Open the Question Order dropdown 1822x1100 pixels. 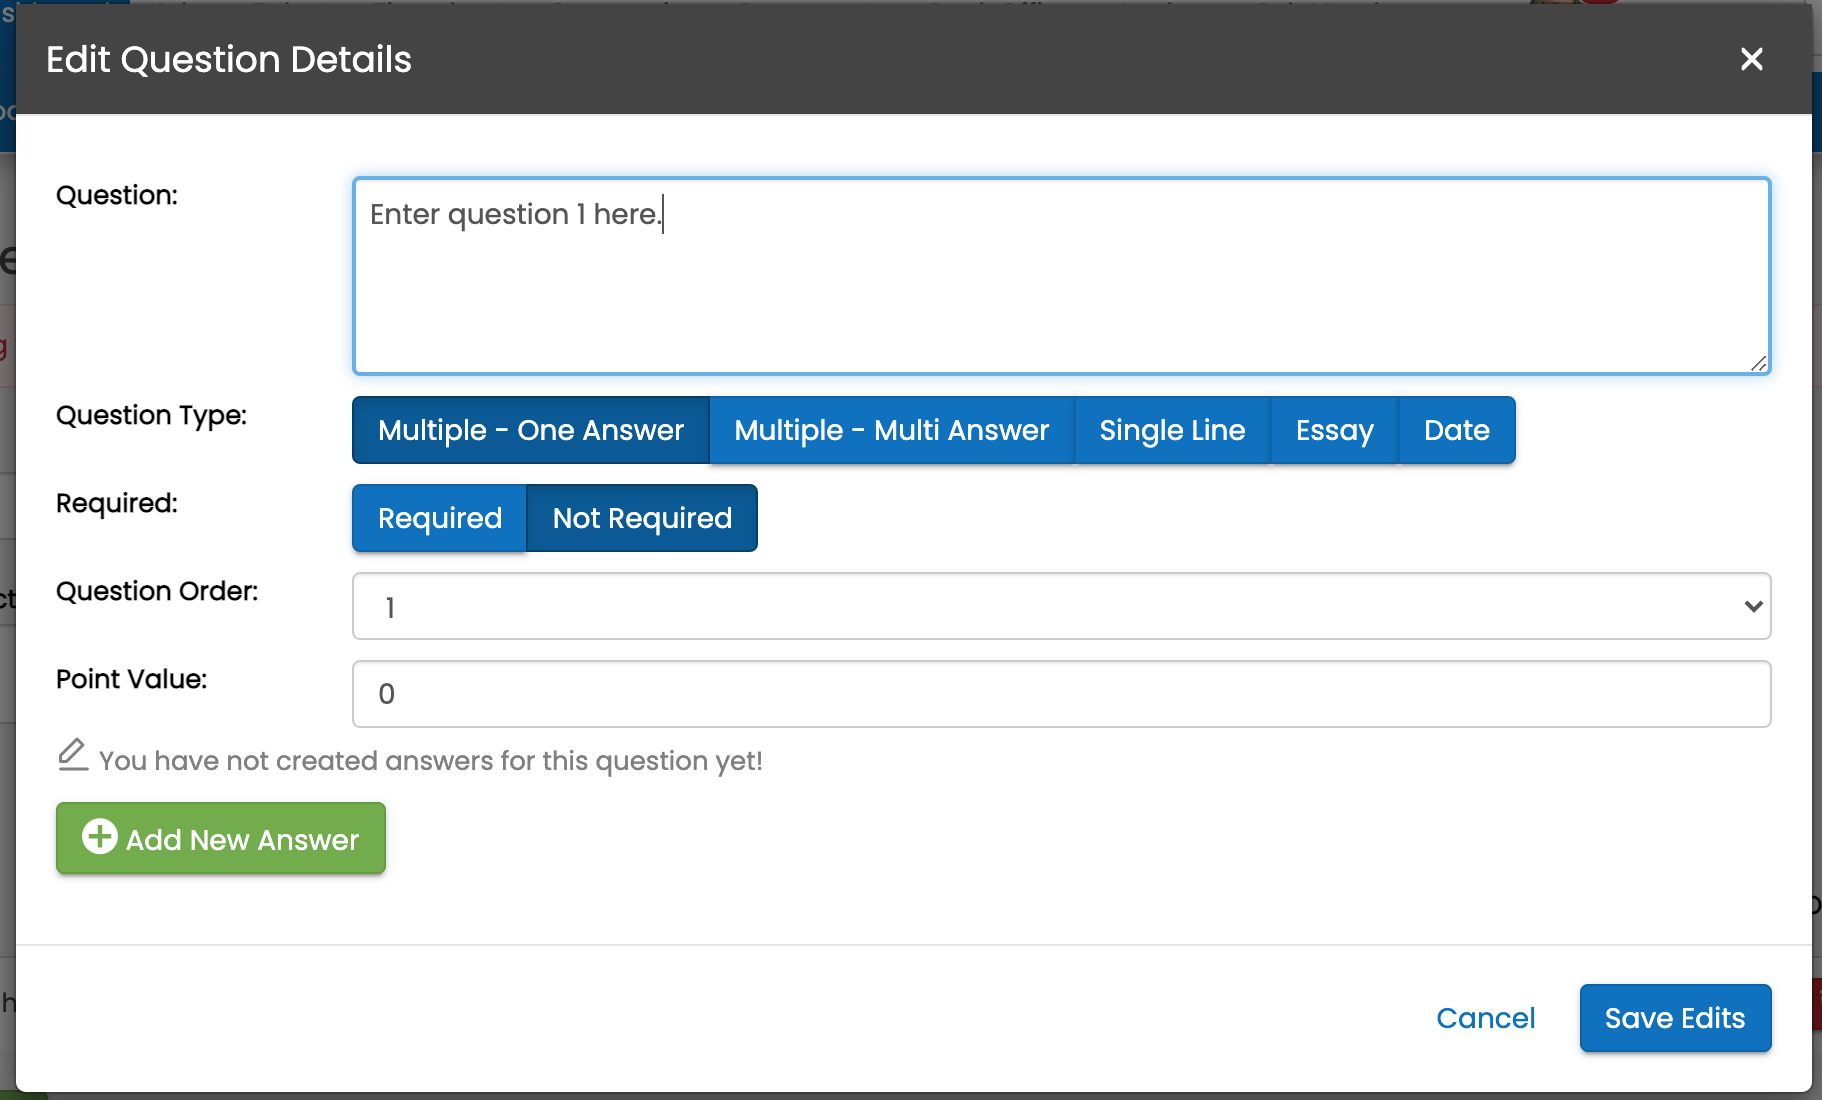[1060, 606]
